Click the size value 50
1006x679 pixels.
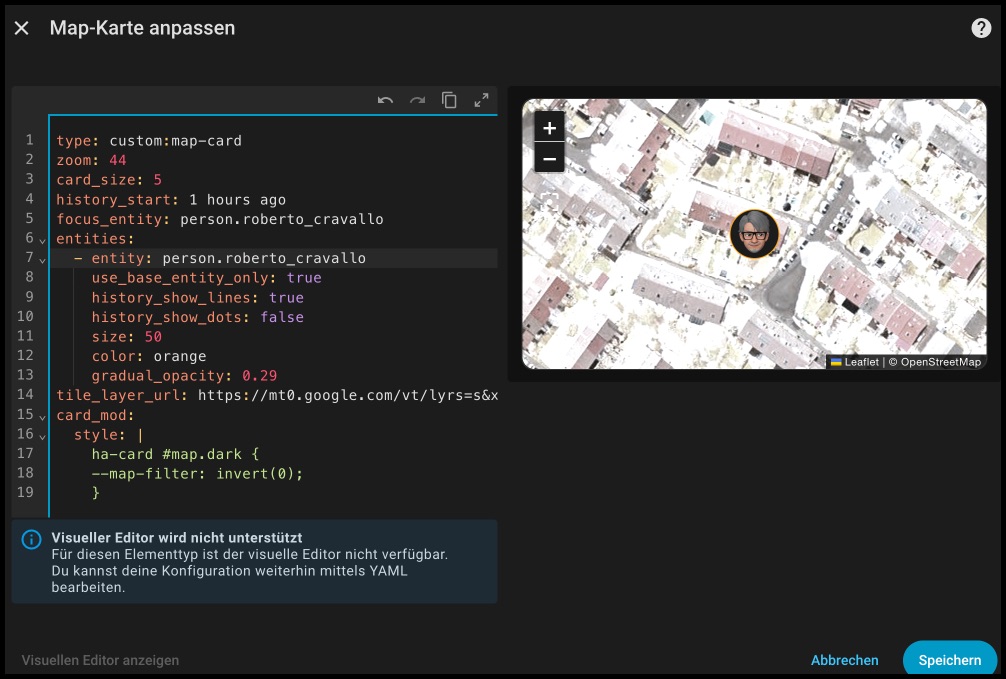pyautogui.click(x=153, y=336)
